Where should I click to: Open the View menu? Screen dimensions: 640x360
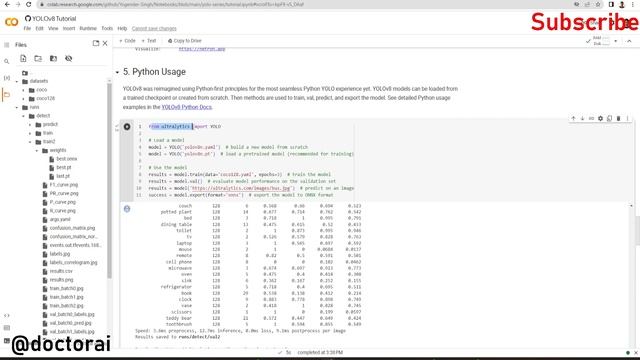53,29
